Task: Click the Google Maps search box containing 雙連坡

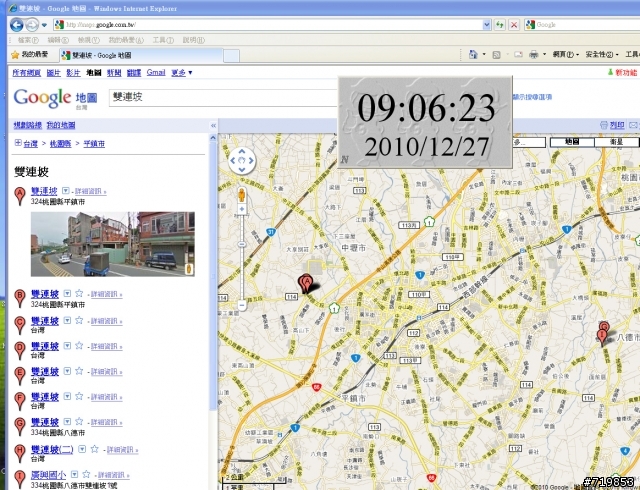Action: coord(223,98)
